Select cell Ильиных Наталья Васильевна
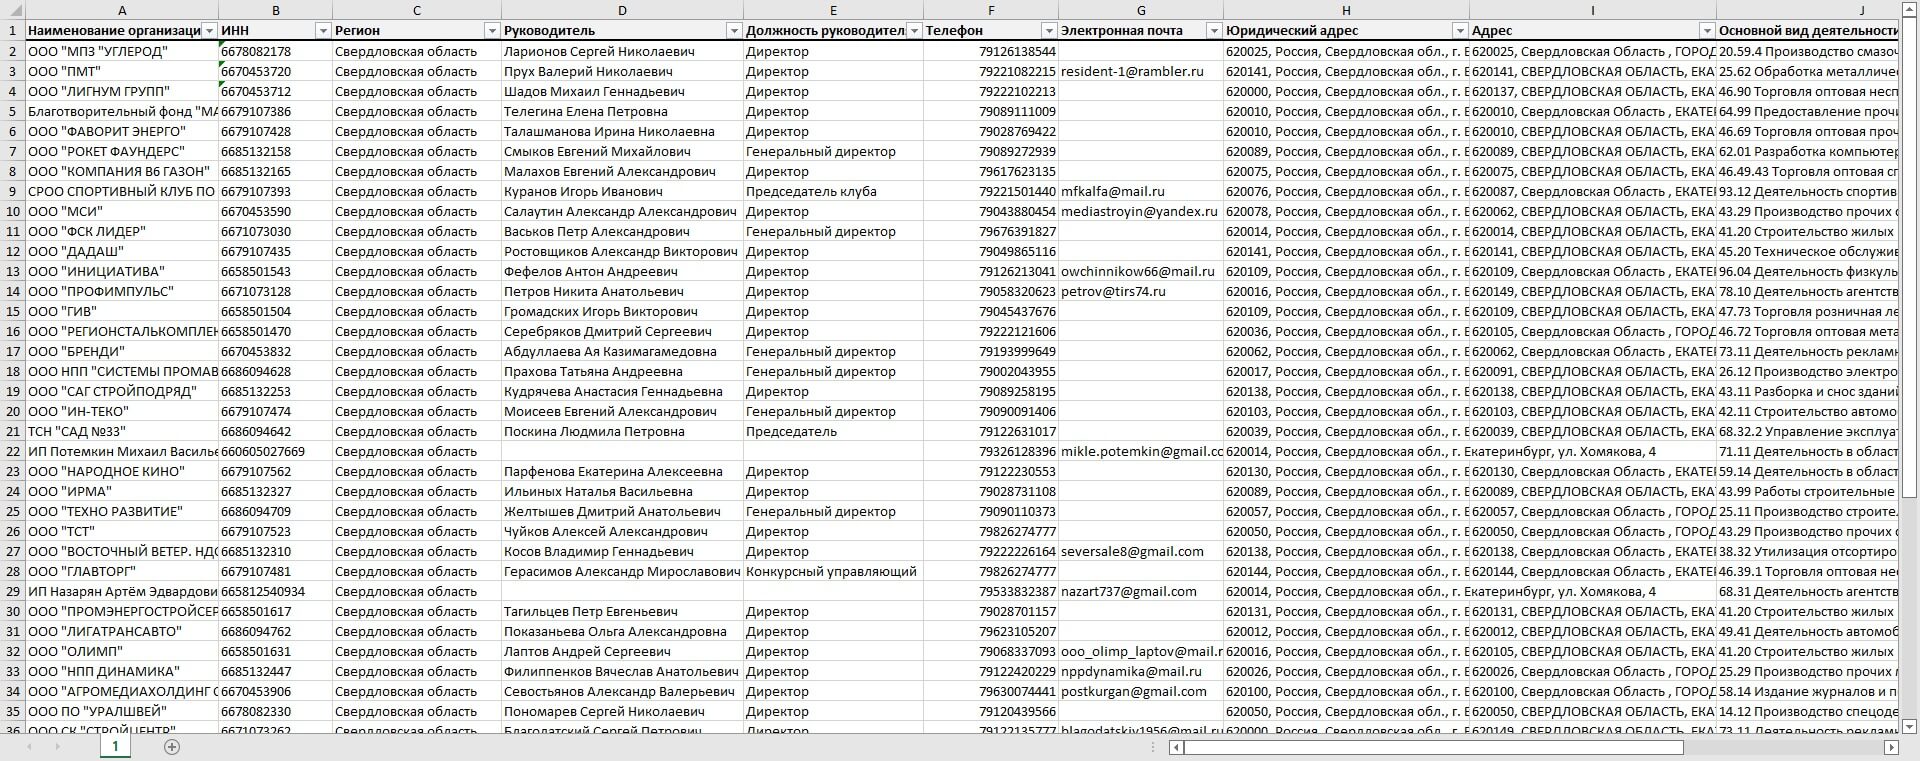The width and height of the screenshot is (1920, 761). (x=622, y=491)
